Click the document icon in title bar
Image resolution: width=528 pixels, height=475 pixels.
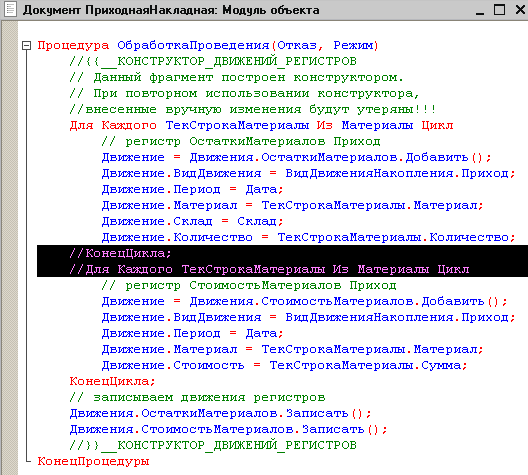tap(10, 9)
